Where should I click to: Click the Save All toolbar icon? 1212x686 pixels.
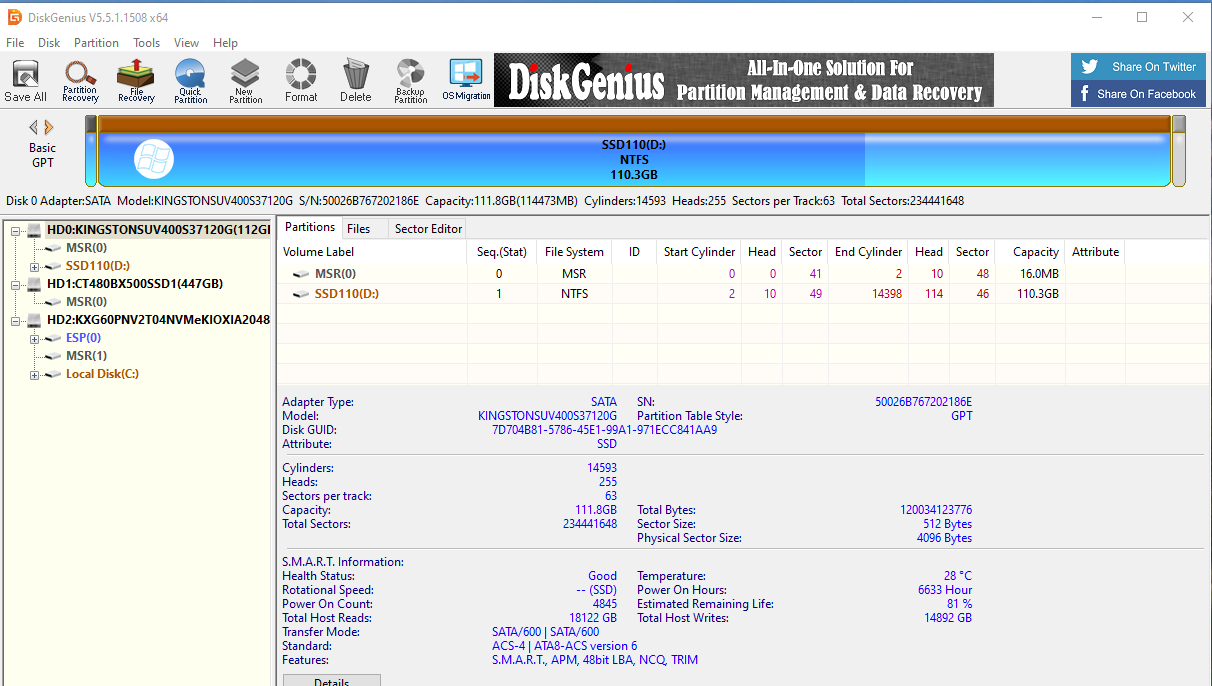click(25, 80)
